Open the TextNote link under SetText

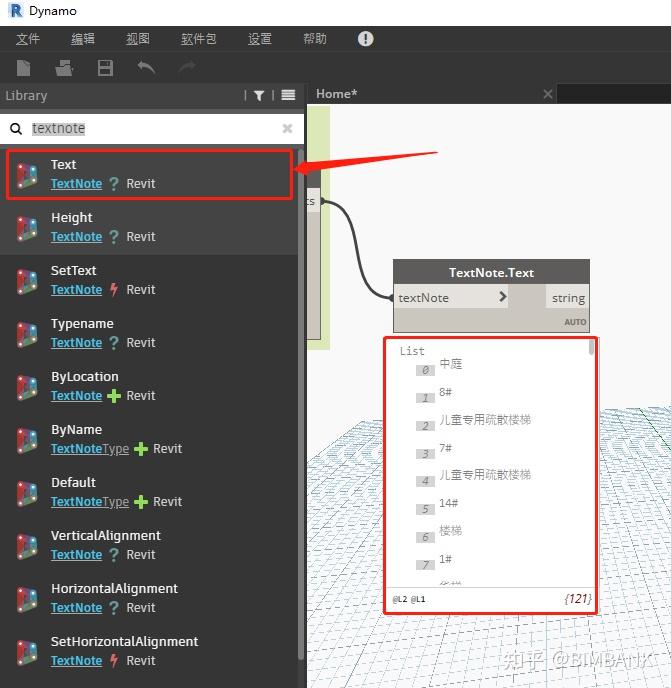(76, 290)
